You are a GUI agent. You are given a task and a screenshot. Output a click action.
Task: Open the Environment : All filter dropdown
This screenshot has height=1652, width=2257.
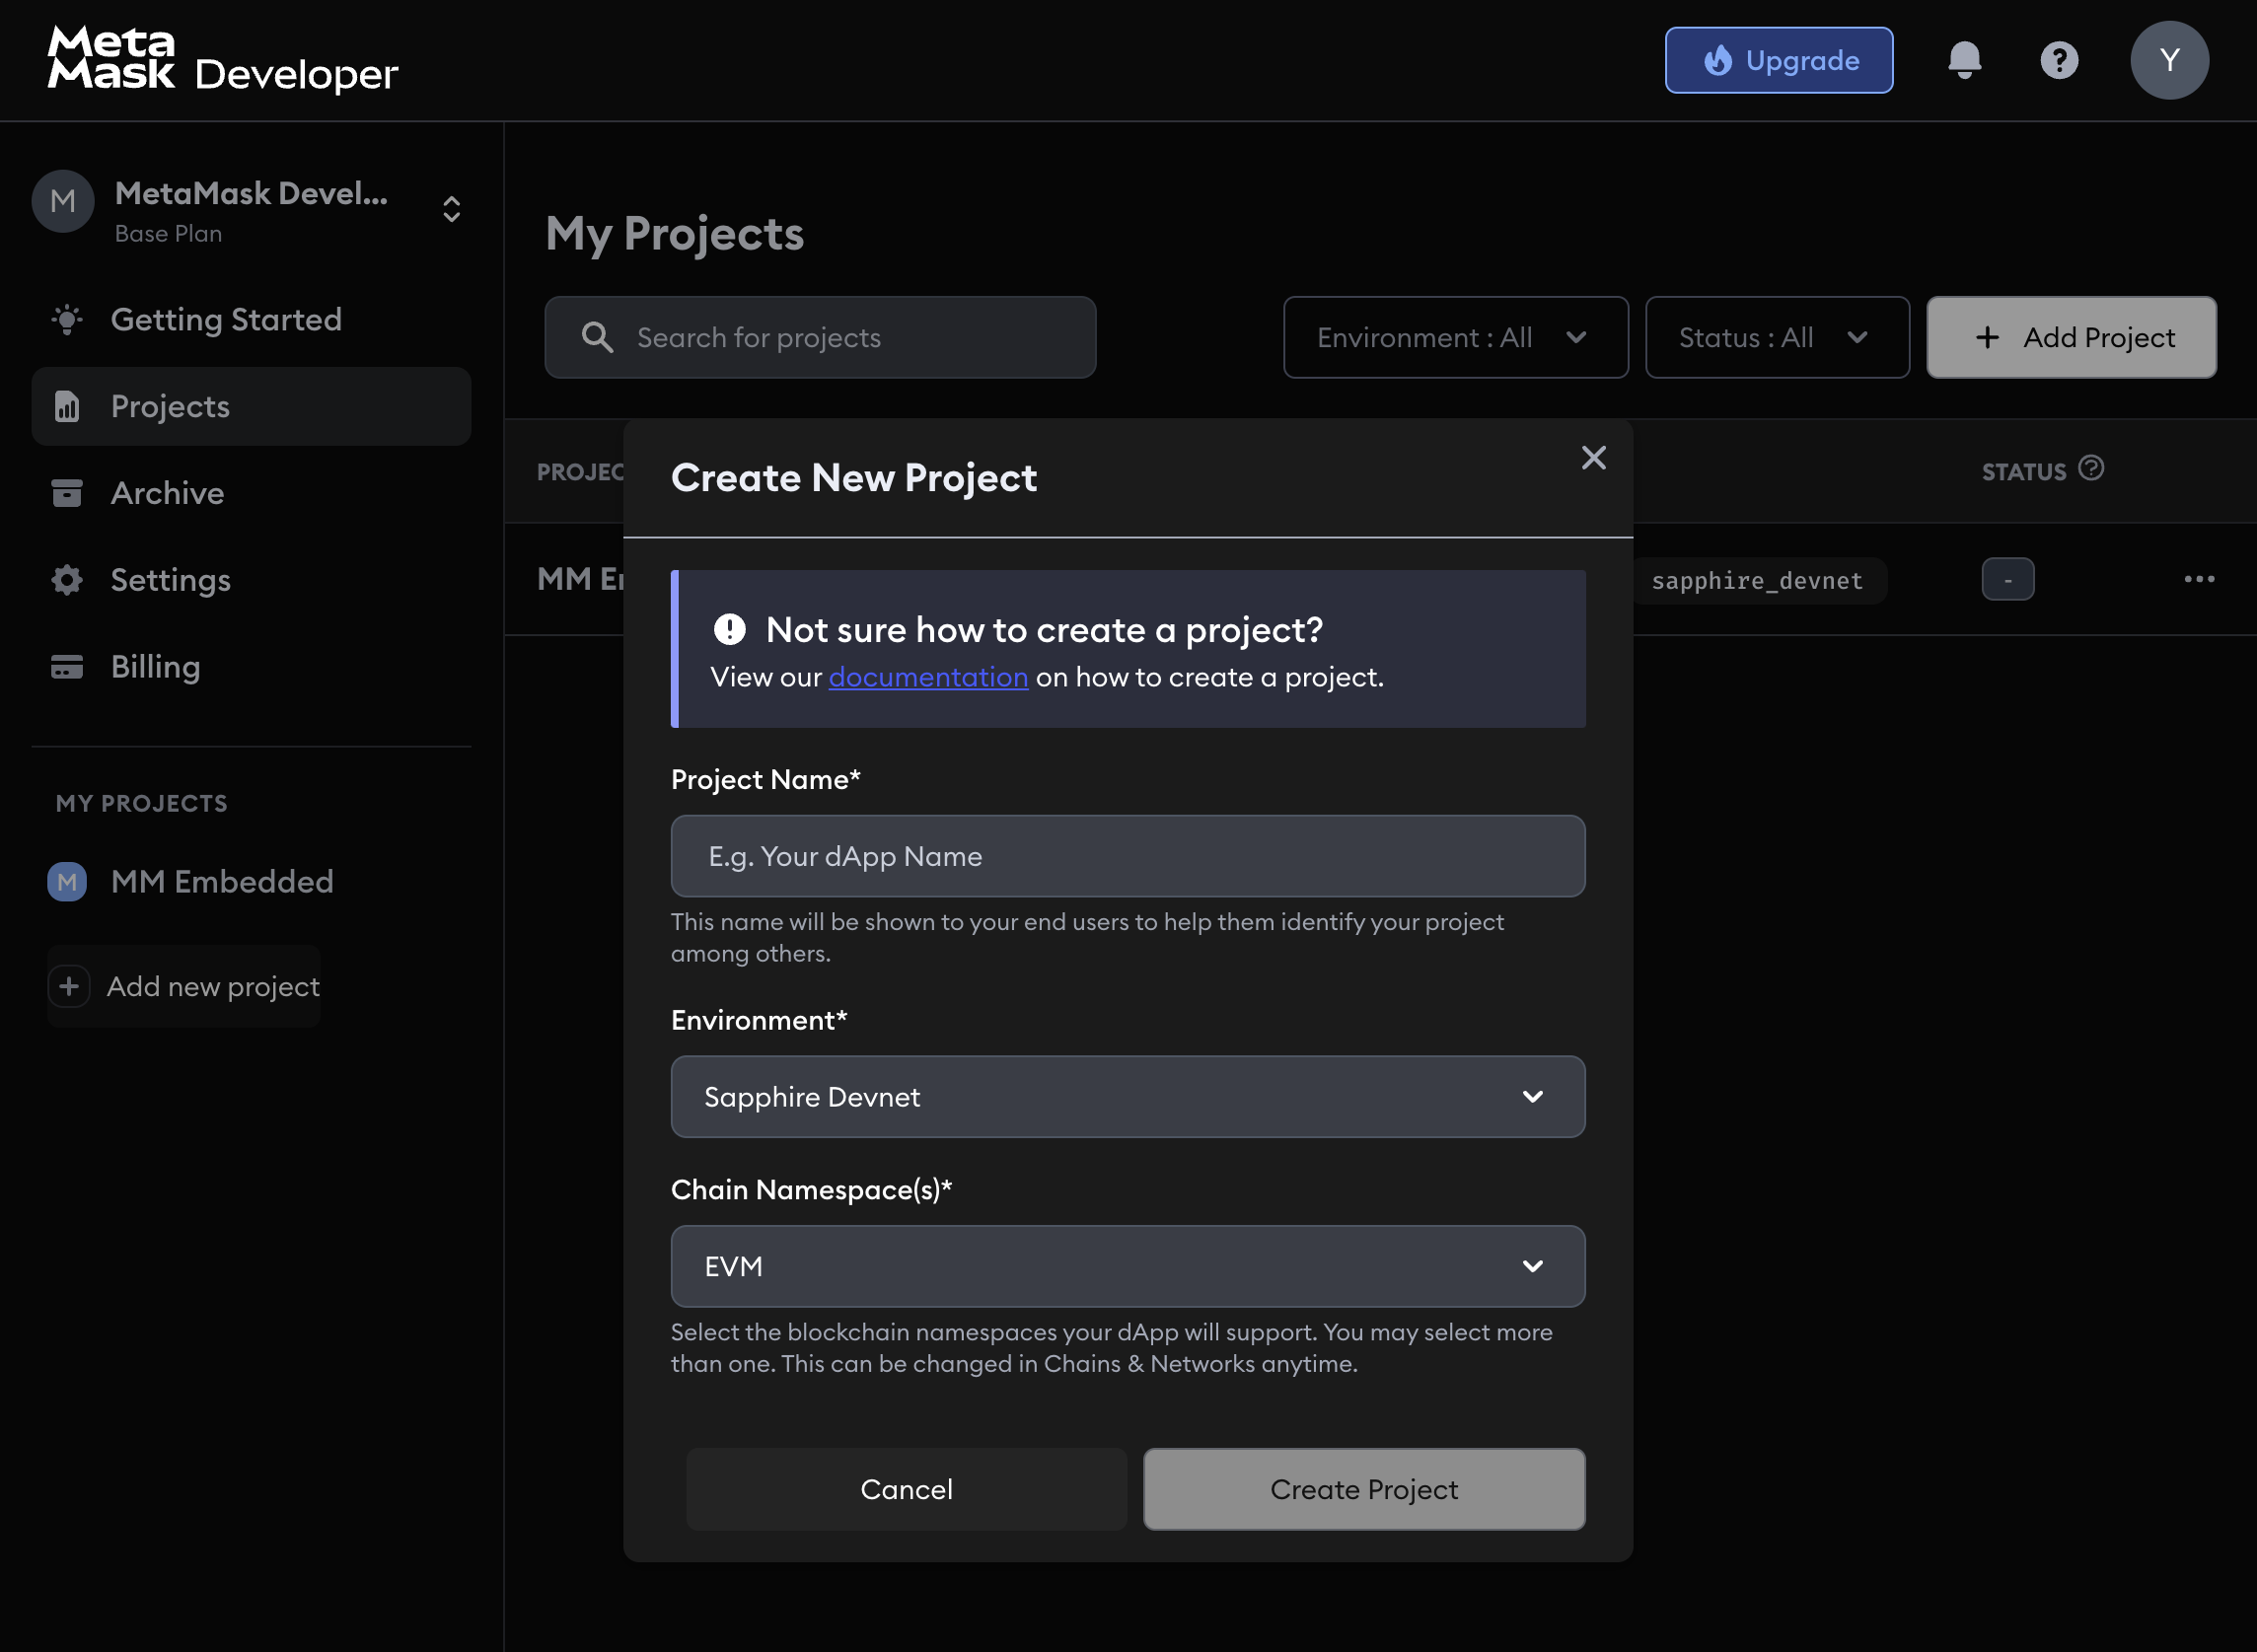[x=1456, y=337]
